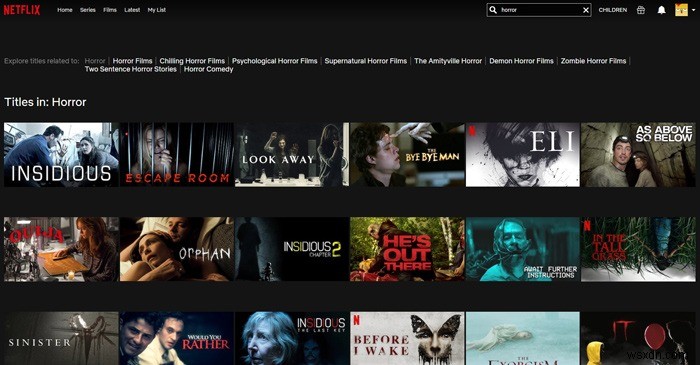Open the Would You Rather thumbnail
The height and width of the screenshot is (365, 700).
tap(177, 338)
